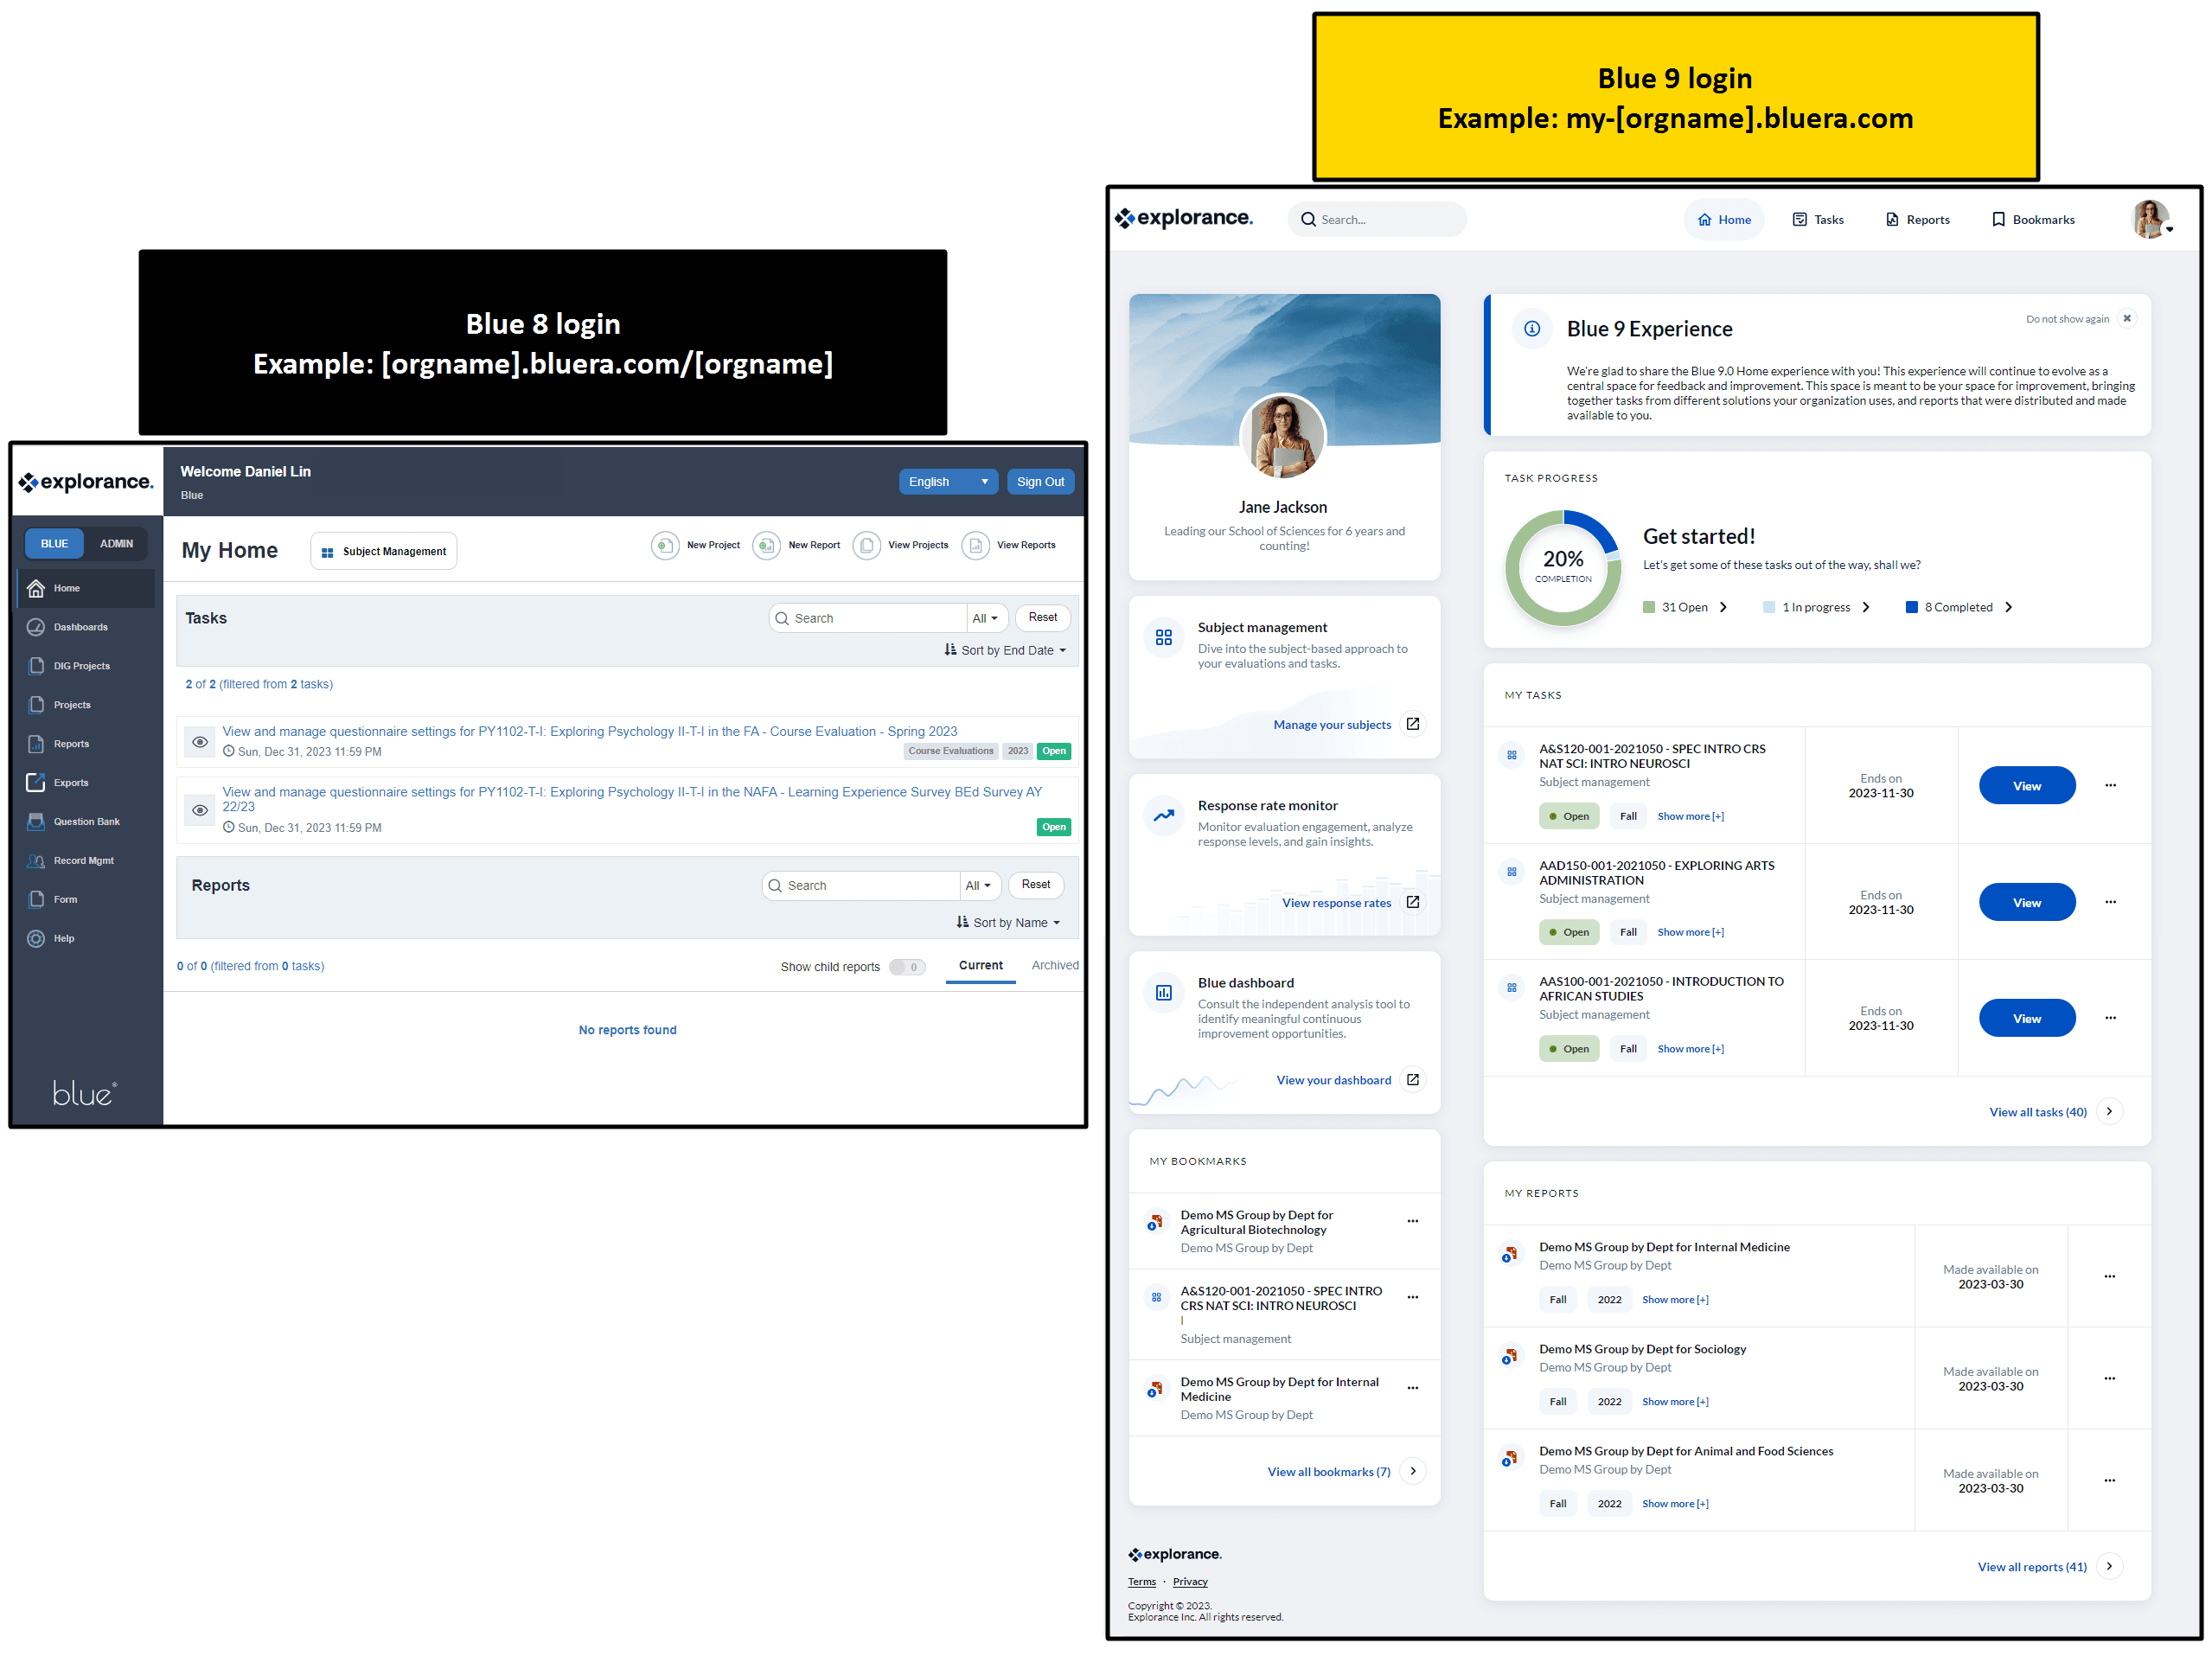Click the Blue dashboard card icon
Screen dimensions: 2212x1656
click(1164, 994)
